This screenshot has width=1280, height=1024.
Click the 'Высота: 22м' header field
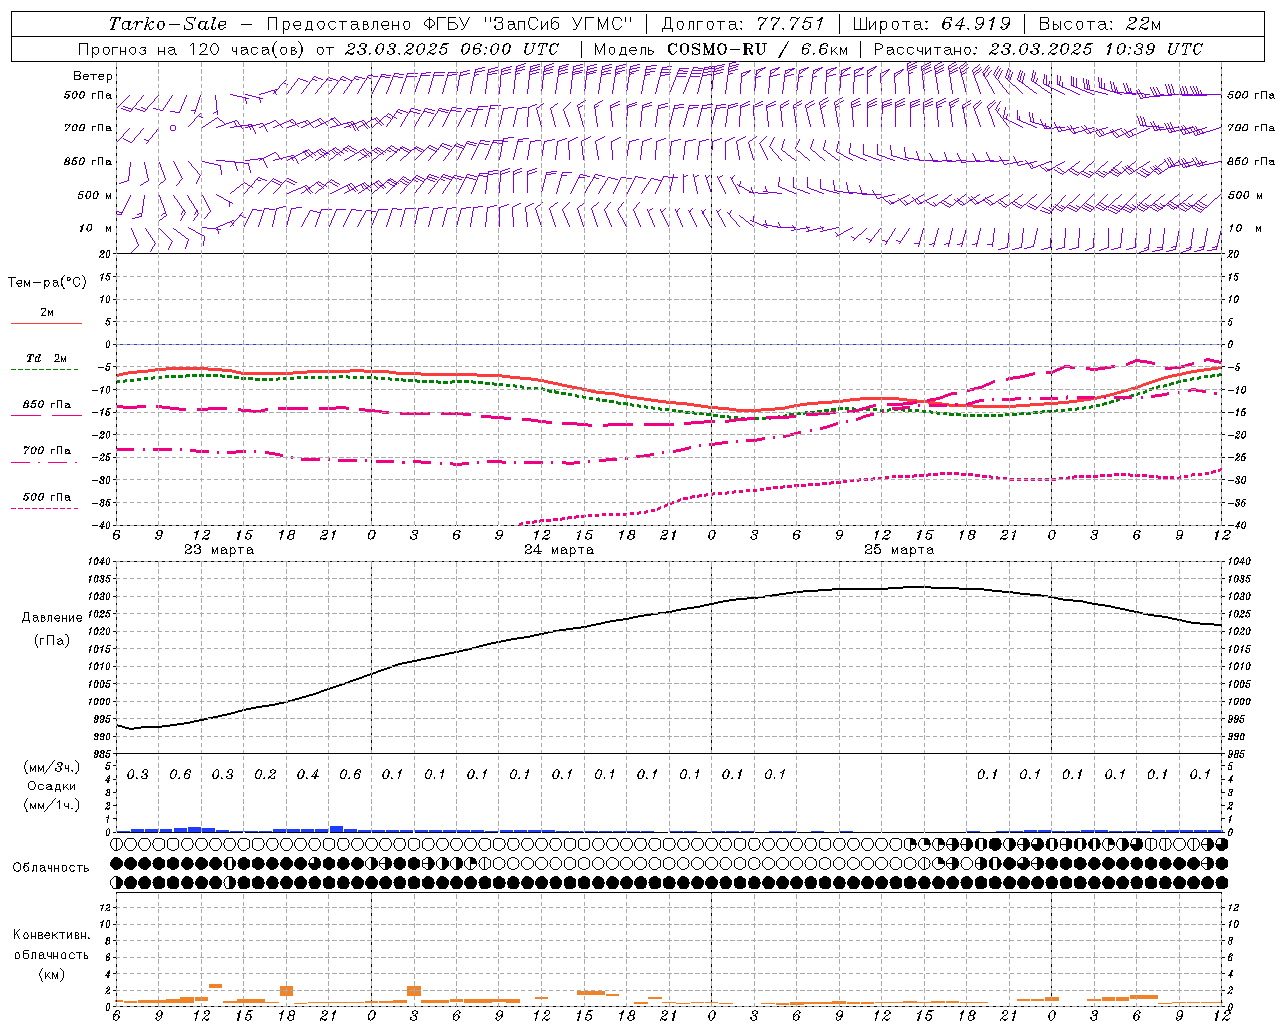tap(1100, 24)
